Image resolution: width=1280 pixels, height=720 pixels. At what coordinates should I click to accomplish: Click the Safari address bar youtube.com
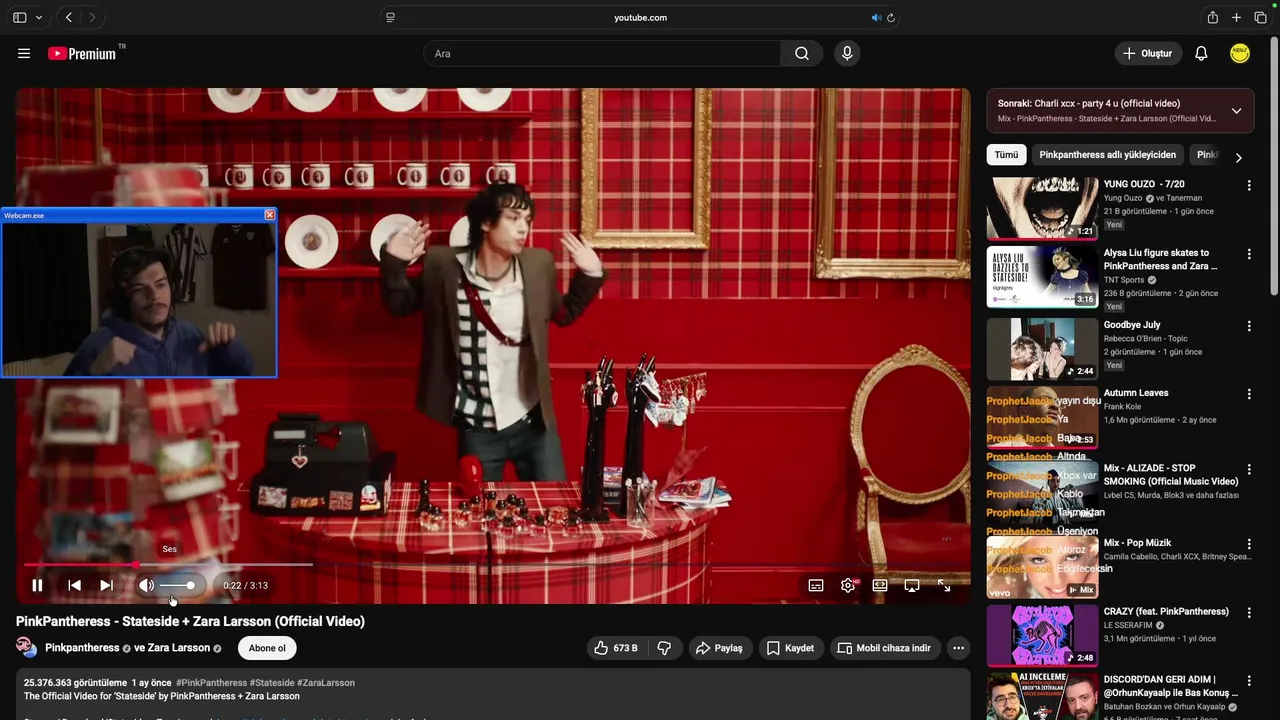(640, 17)
